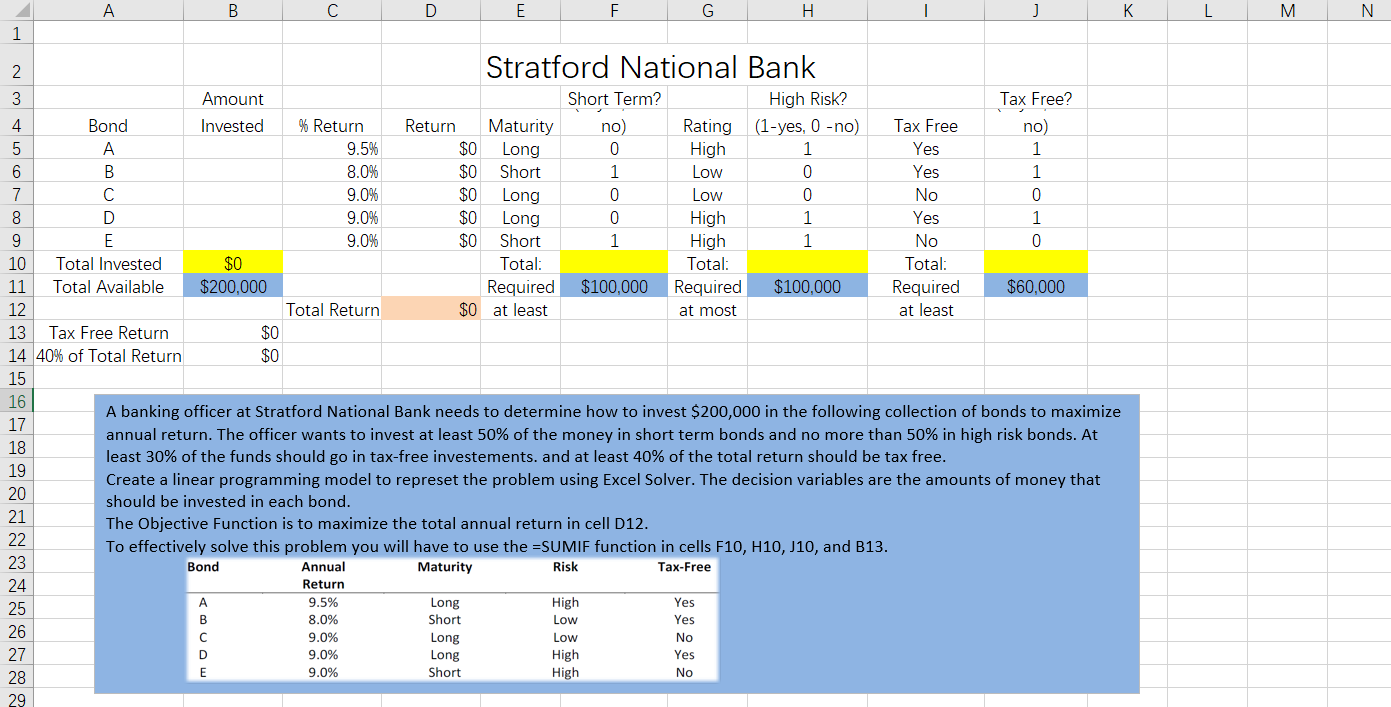
Task: Select the $0 cell beside Tax Free Return
Action: pyautogui.click(x=233, y=332)
